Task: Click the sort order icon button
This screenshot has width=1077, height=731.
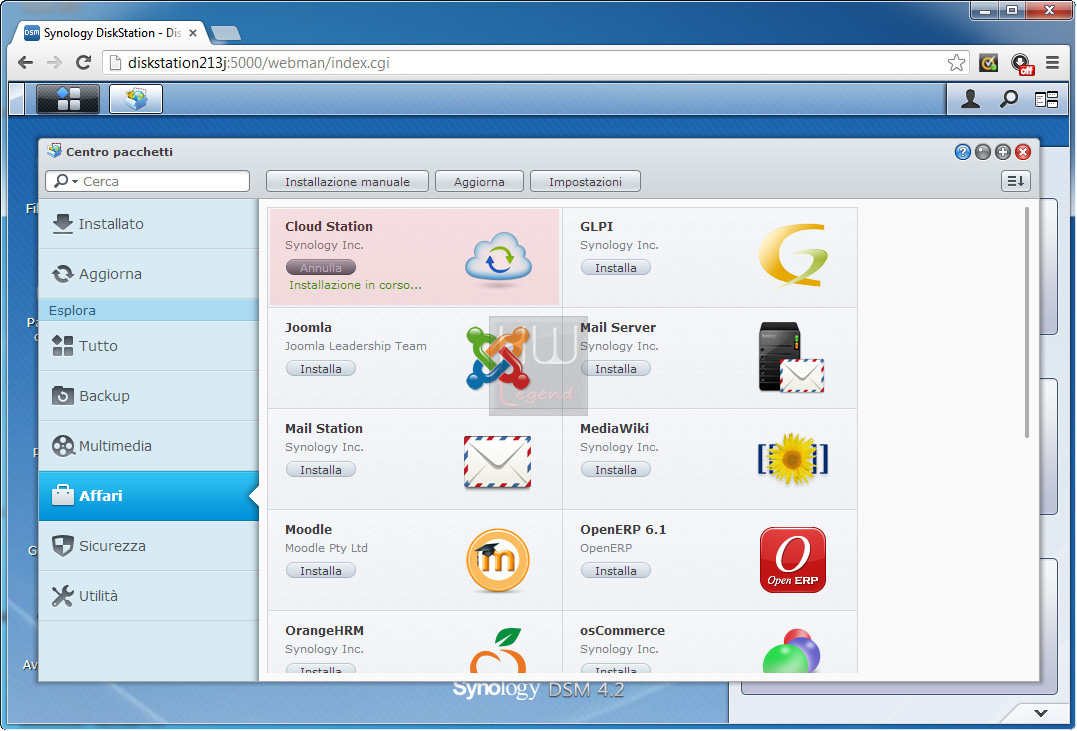Action: click(1015, 181)
